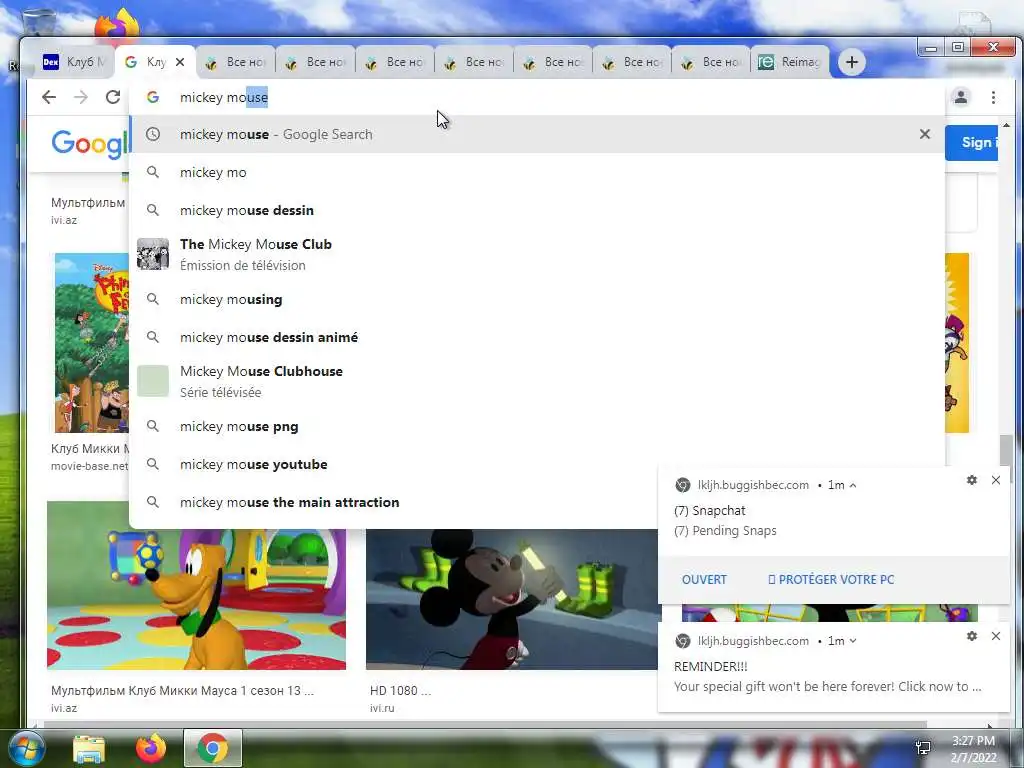Click the network tray icon
The width and height of the screenshot is (1024, 768).
(923, 748)
